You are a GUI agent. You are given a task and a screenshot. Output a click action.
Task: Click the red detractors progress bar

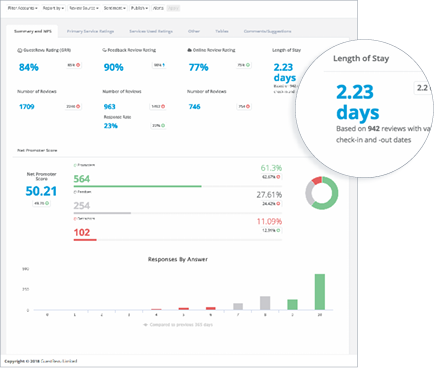point(85,240)
